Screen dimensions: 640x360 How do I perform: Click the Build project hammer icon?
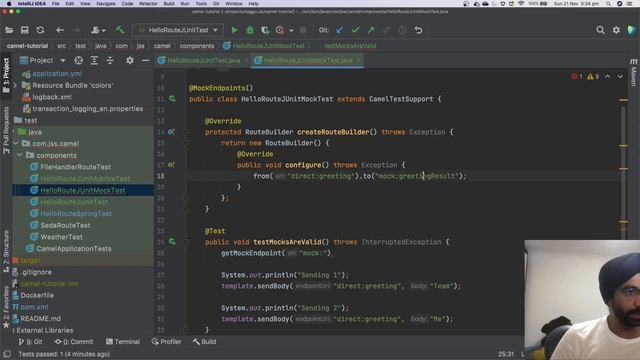pos(120,30)
